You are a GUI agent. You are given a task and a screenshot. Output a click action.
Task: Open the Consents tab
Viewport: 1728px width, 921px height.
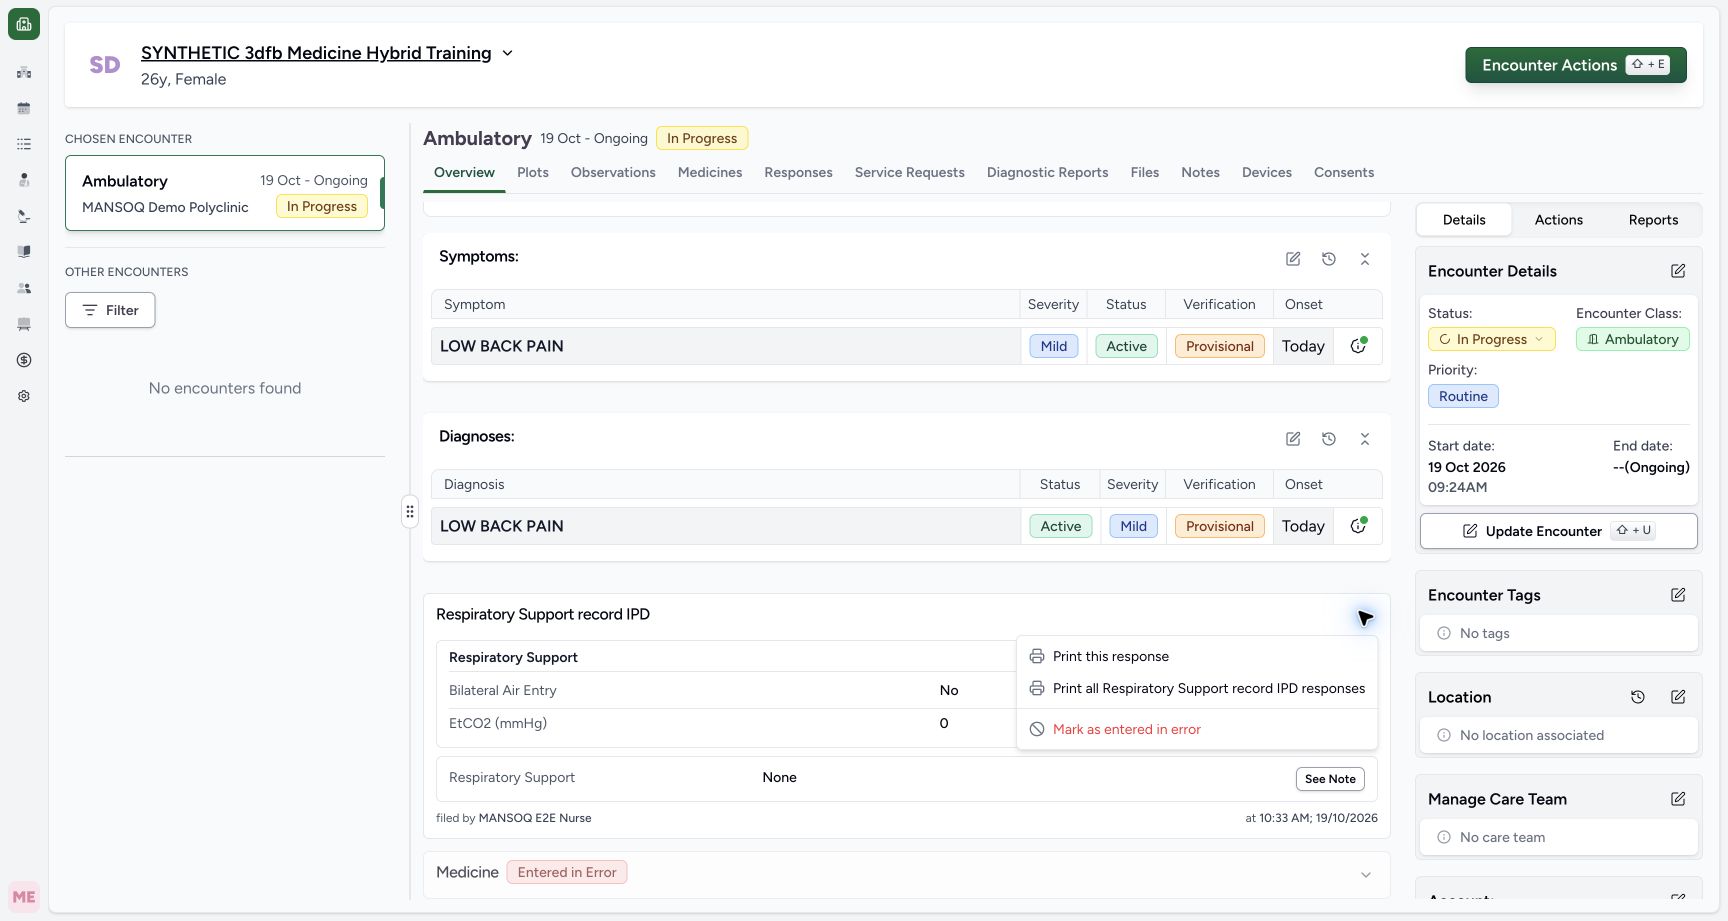tap(1343, 173)
